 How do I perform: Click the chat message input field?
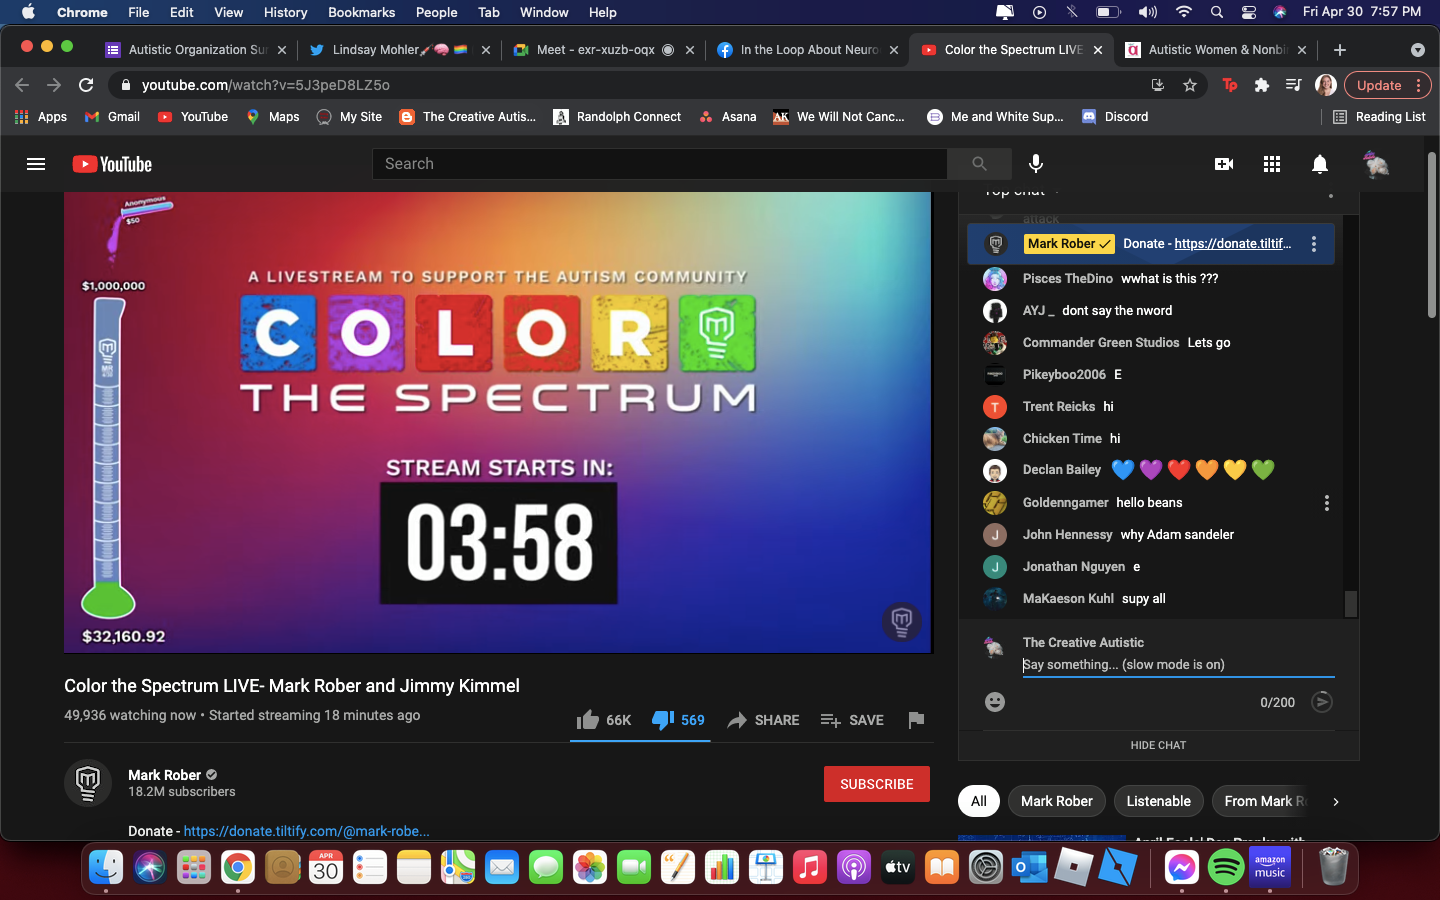(1177, 665)
